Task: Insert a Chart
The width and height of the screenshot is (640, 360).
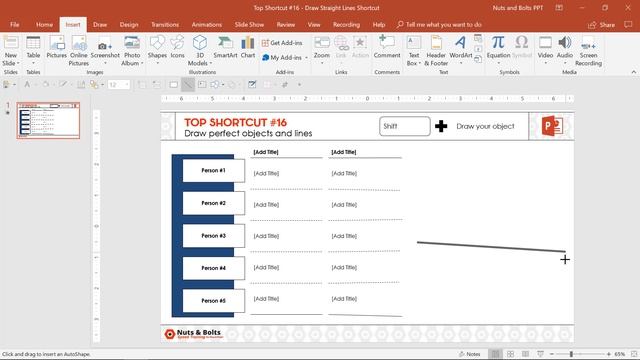Action: 248,47
